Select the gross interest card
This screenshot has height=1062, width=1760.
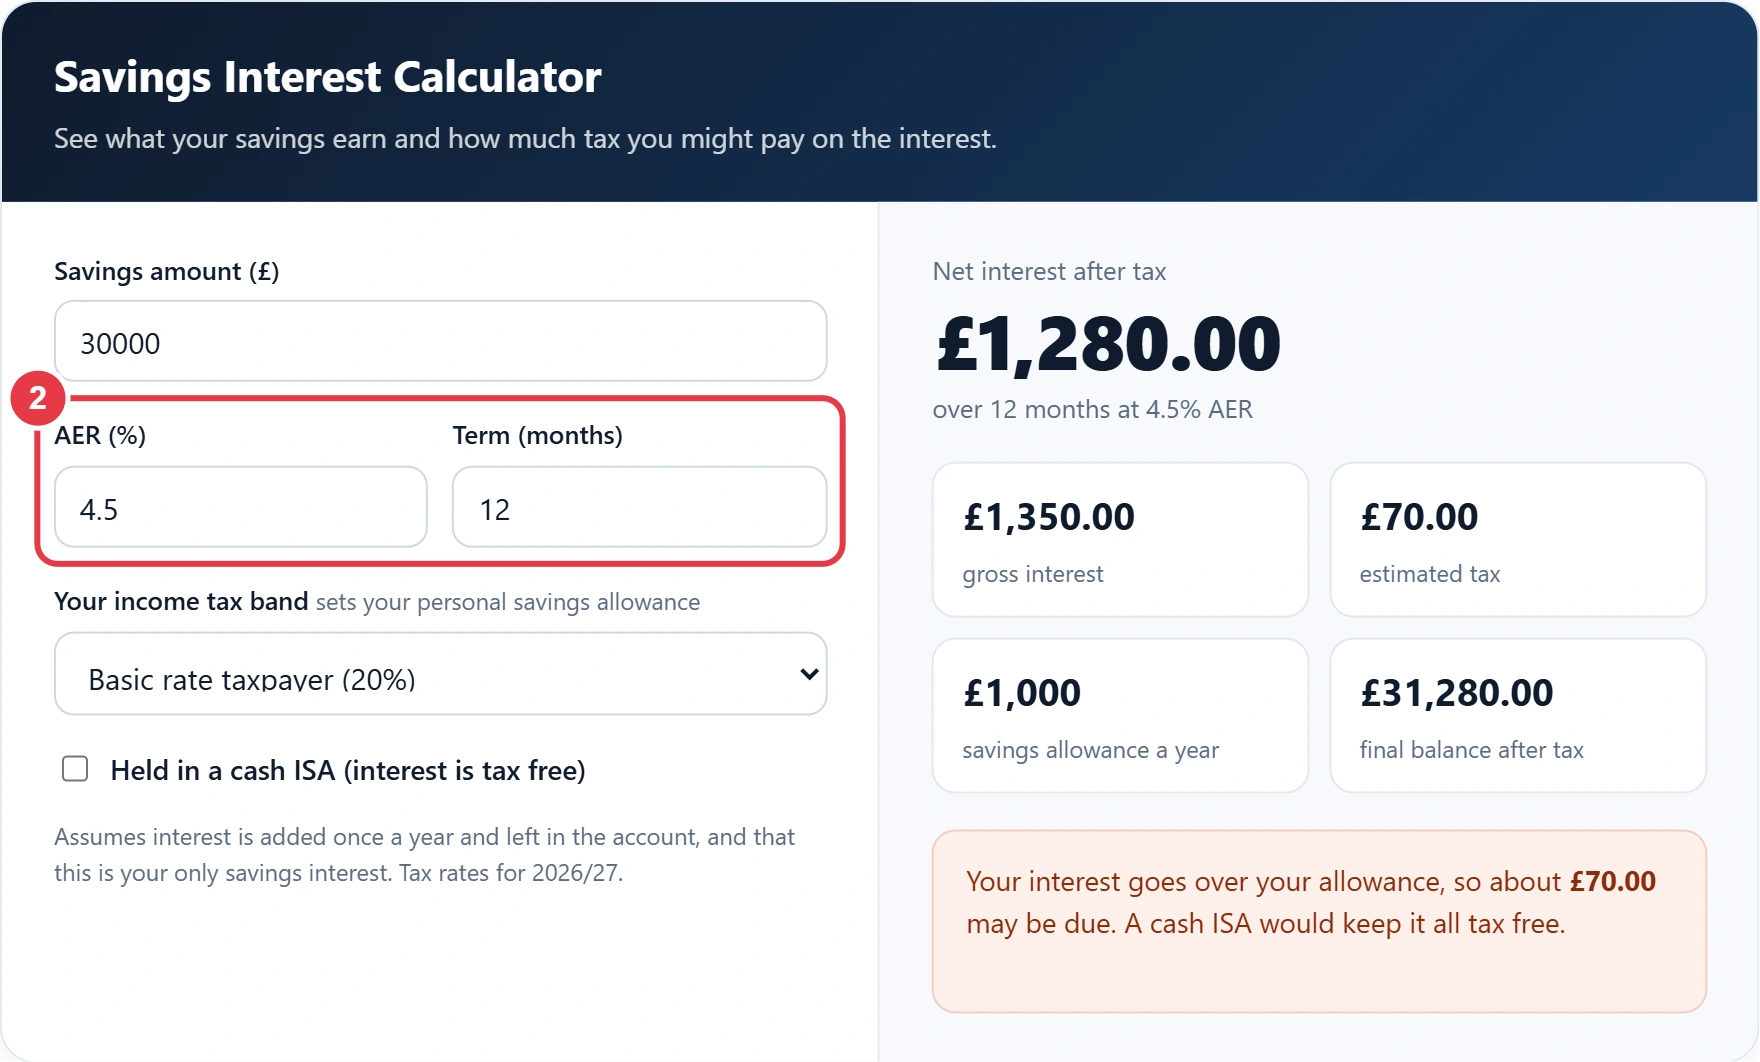[x=1120, y=540]
